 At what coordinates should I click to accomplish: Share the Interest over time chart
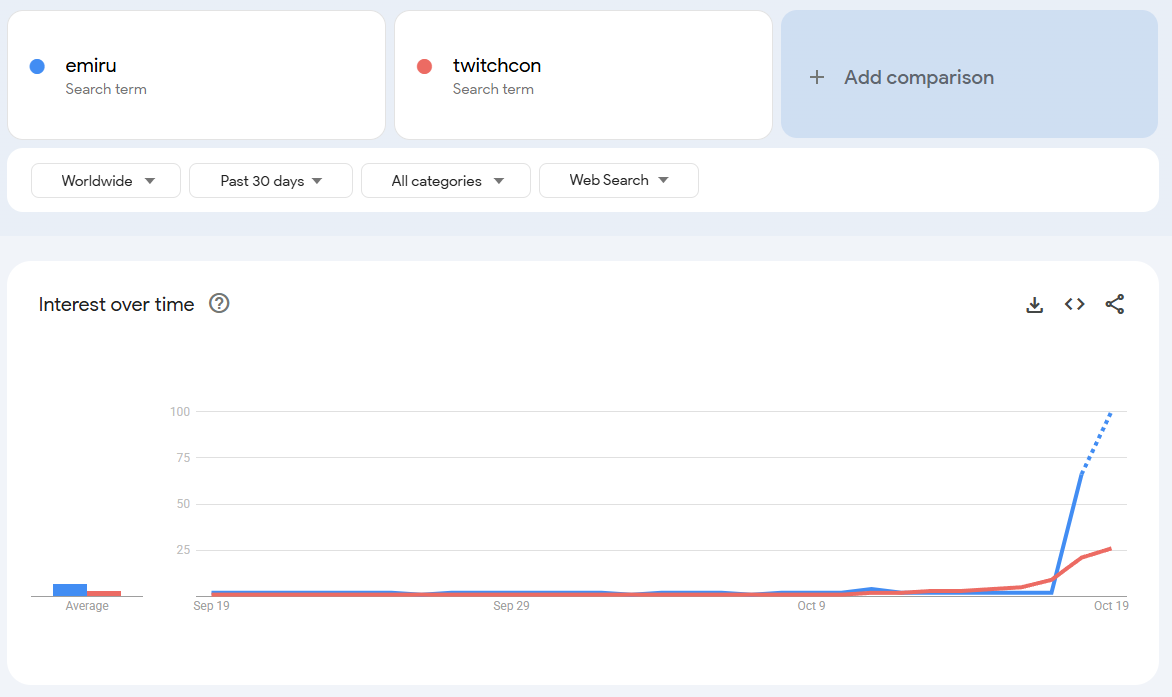(x=1115, y=305)
